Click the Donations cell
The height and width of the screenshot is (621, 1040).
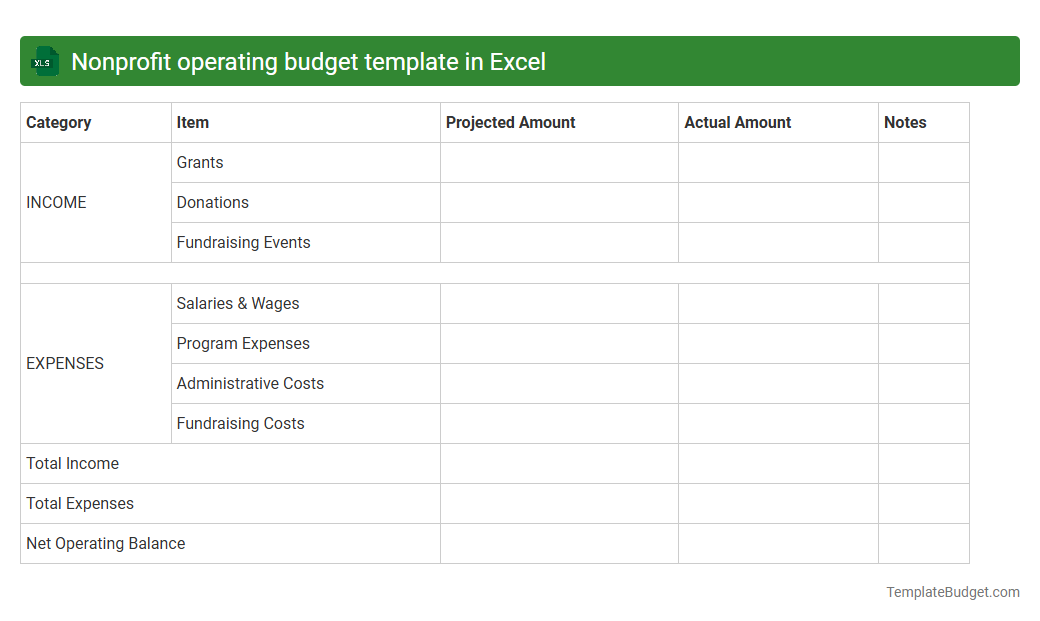pos(212,202)
